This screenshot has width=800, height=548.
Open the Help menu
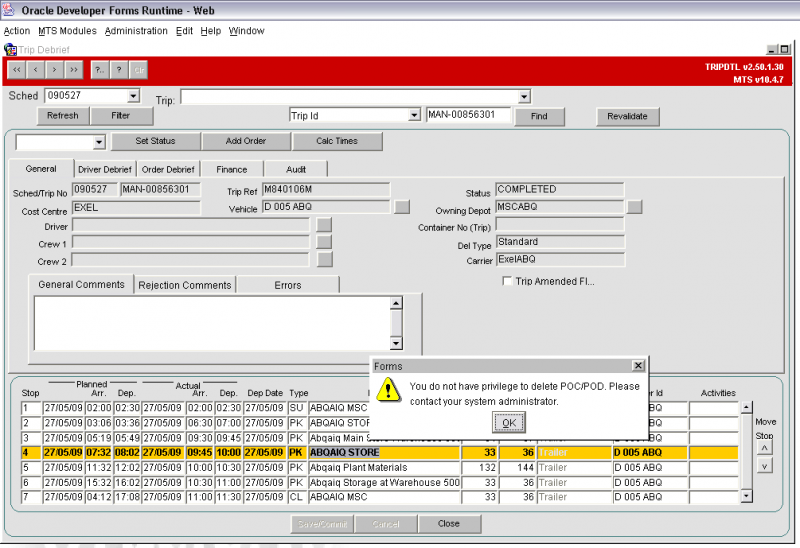(x=211, y=31)
